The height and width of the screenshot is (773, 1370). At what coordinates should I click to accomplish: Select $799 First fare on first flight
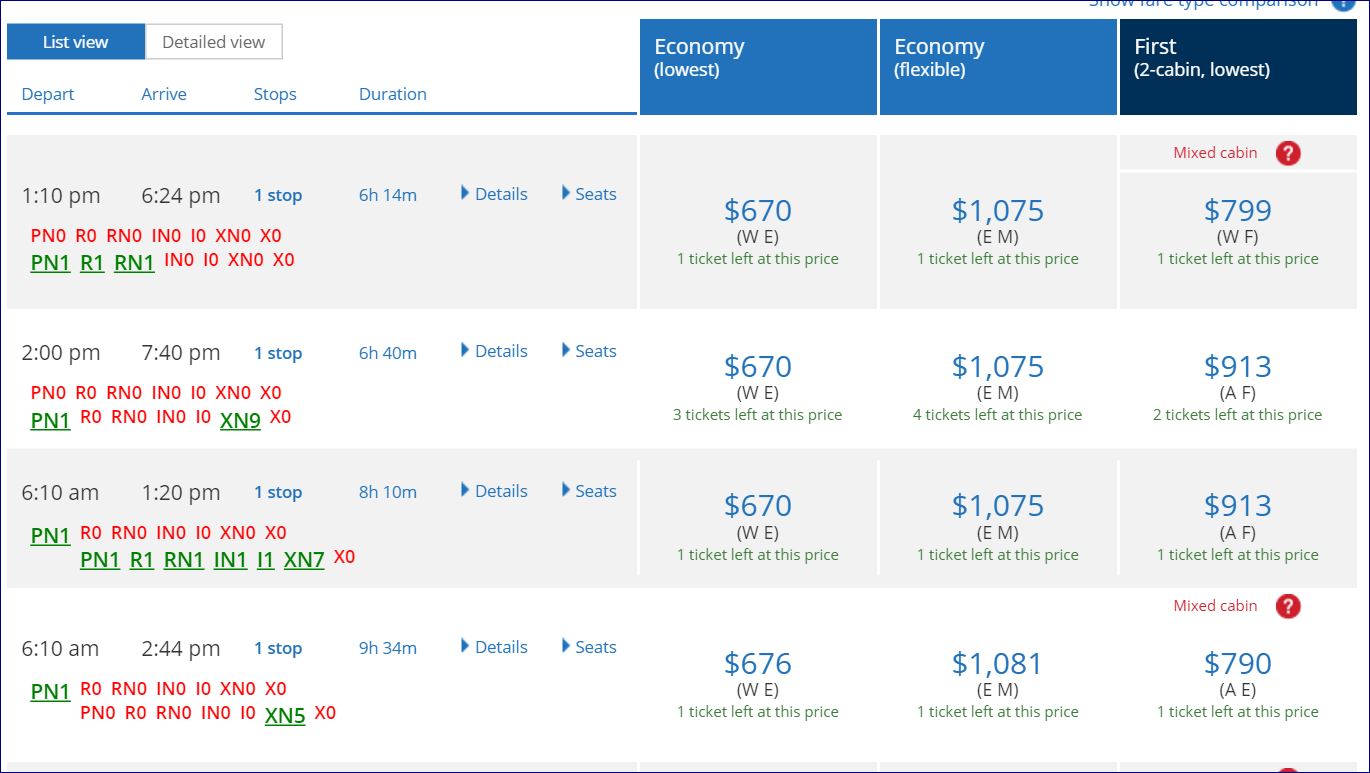click(x=1237, y=211)
